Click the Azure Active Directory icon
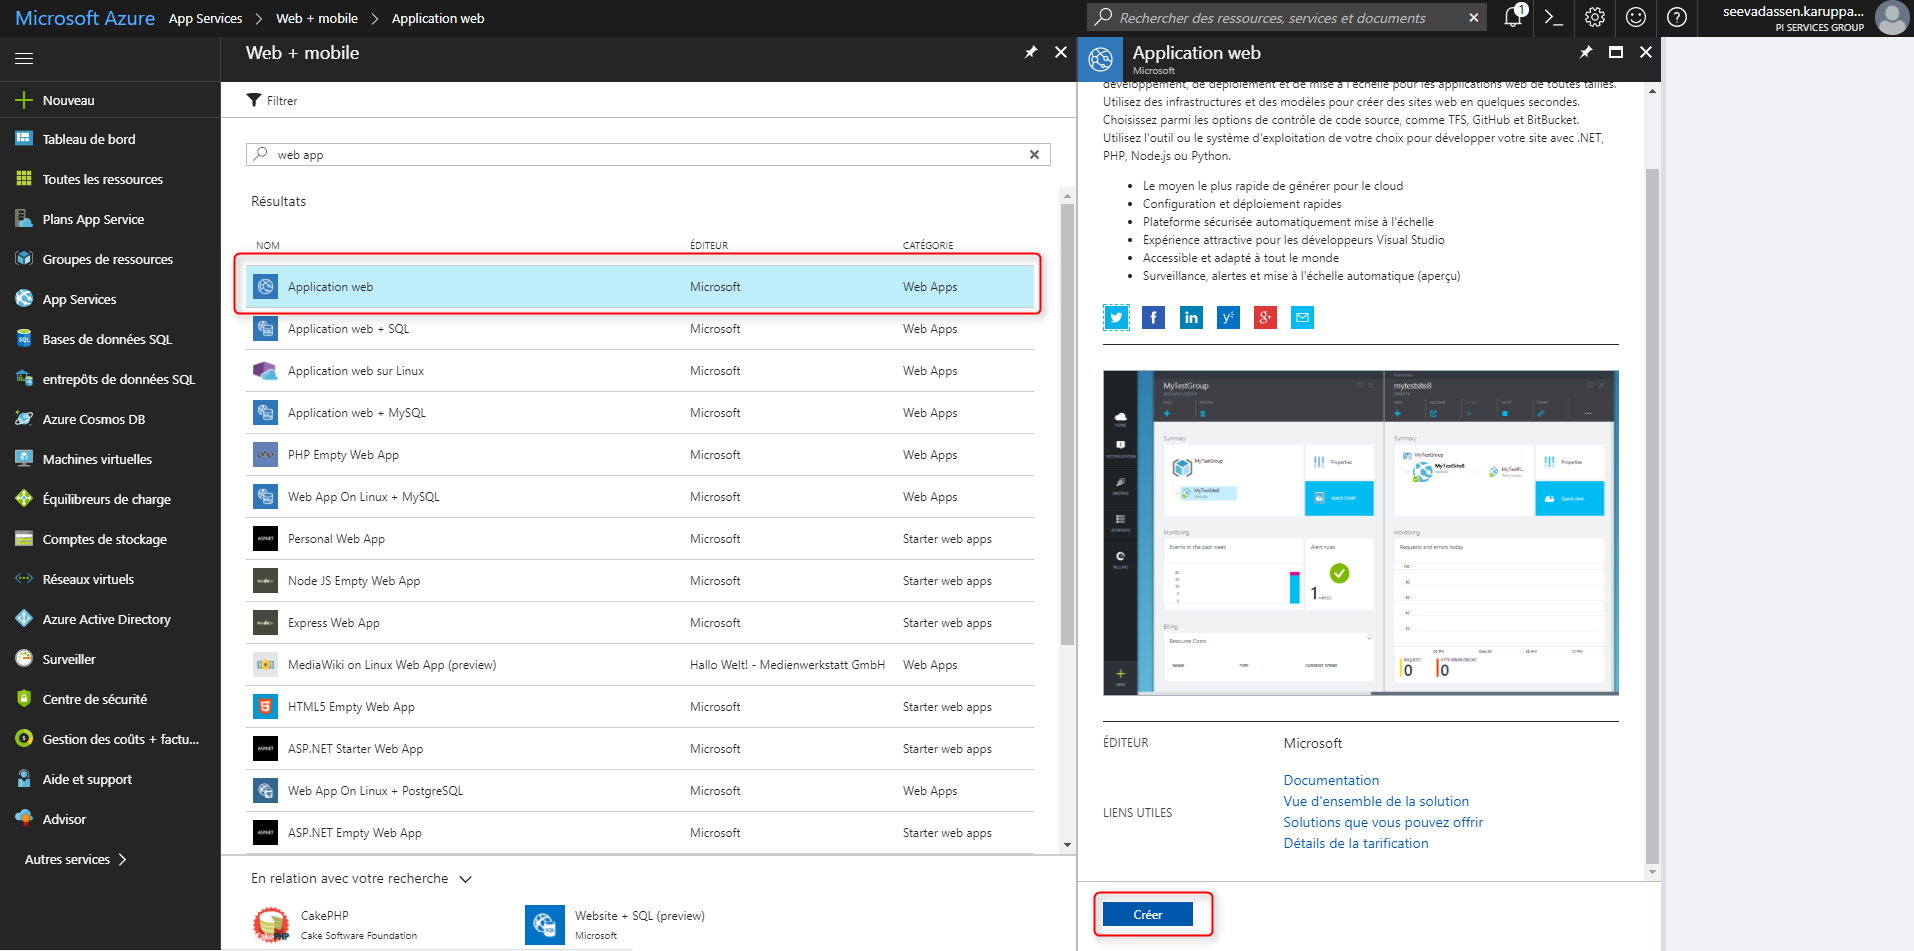This screenshot has height=951, width=1914. point(24,619)
